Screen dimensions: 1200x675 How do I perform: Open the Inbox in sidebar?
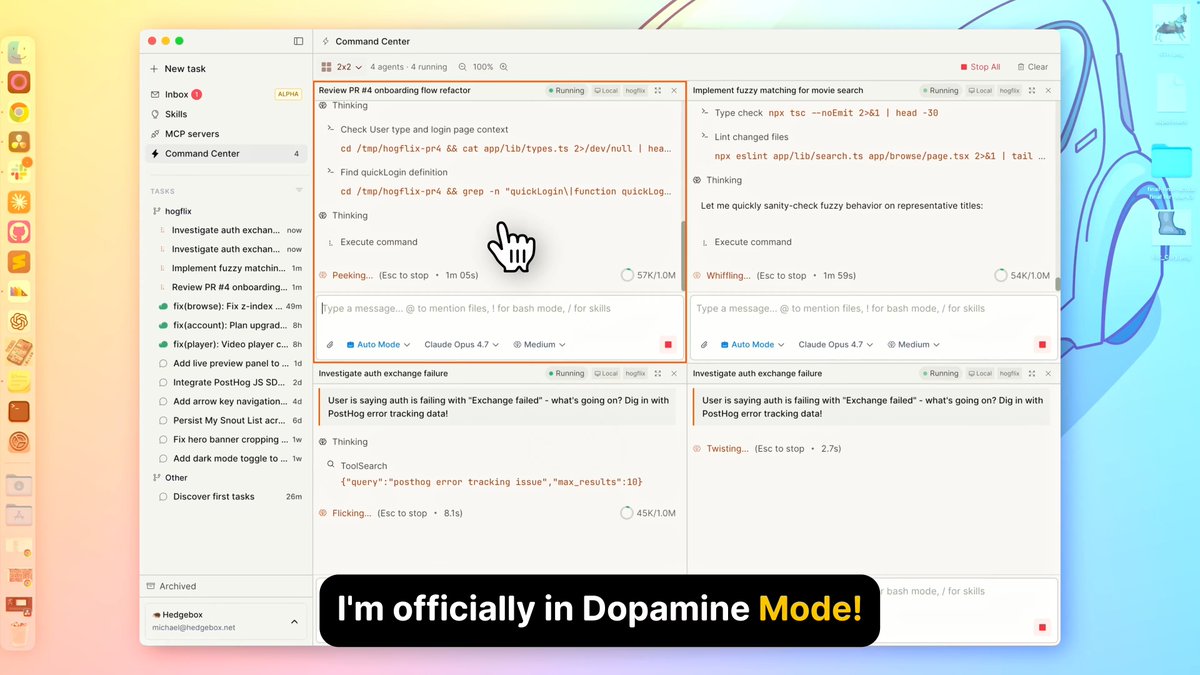[225, 94]
